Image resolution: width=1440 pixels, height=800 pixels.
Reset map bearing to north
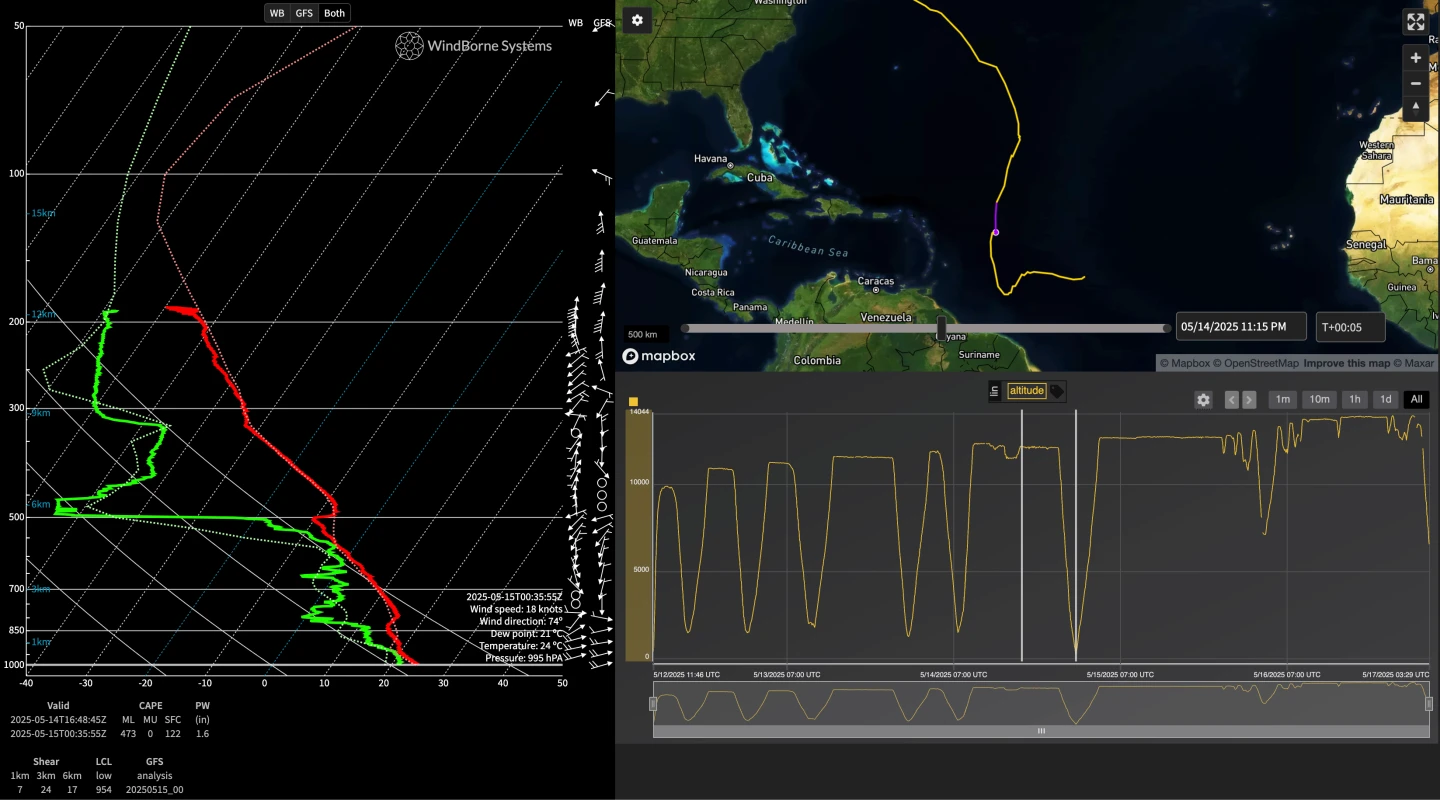point(1415,108)
